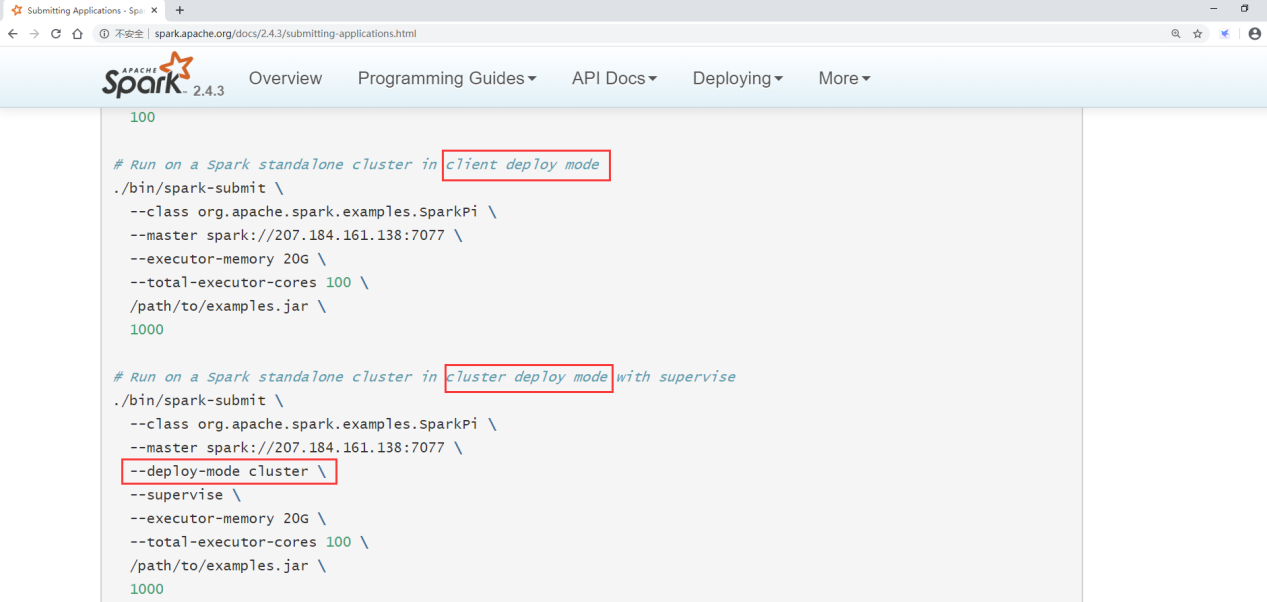This screenshot has height=602, width=1267.
Task: Open a new tab with the plus button
Action: (x=180, y=10)
